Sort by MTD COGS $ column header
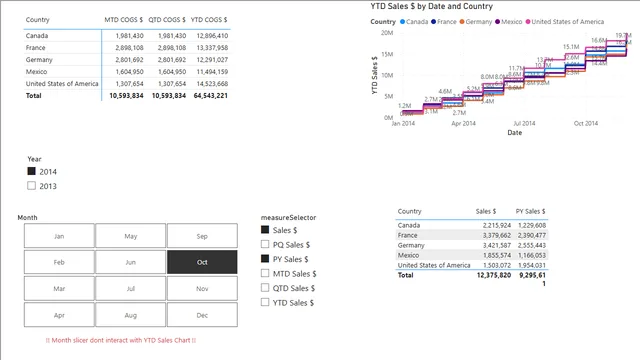 coord(123,20)
